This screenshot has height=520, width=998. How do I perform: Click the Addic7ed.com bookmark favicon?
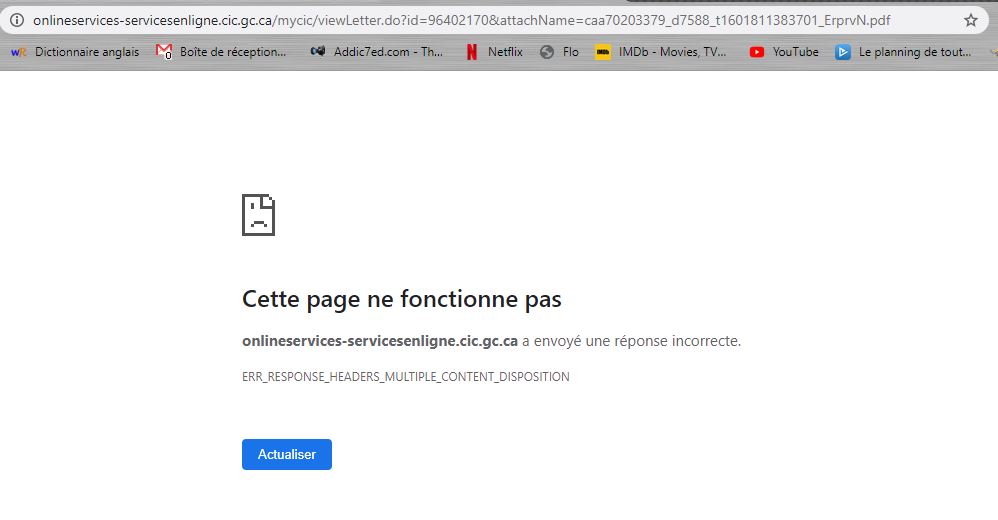[318, 52]
